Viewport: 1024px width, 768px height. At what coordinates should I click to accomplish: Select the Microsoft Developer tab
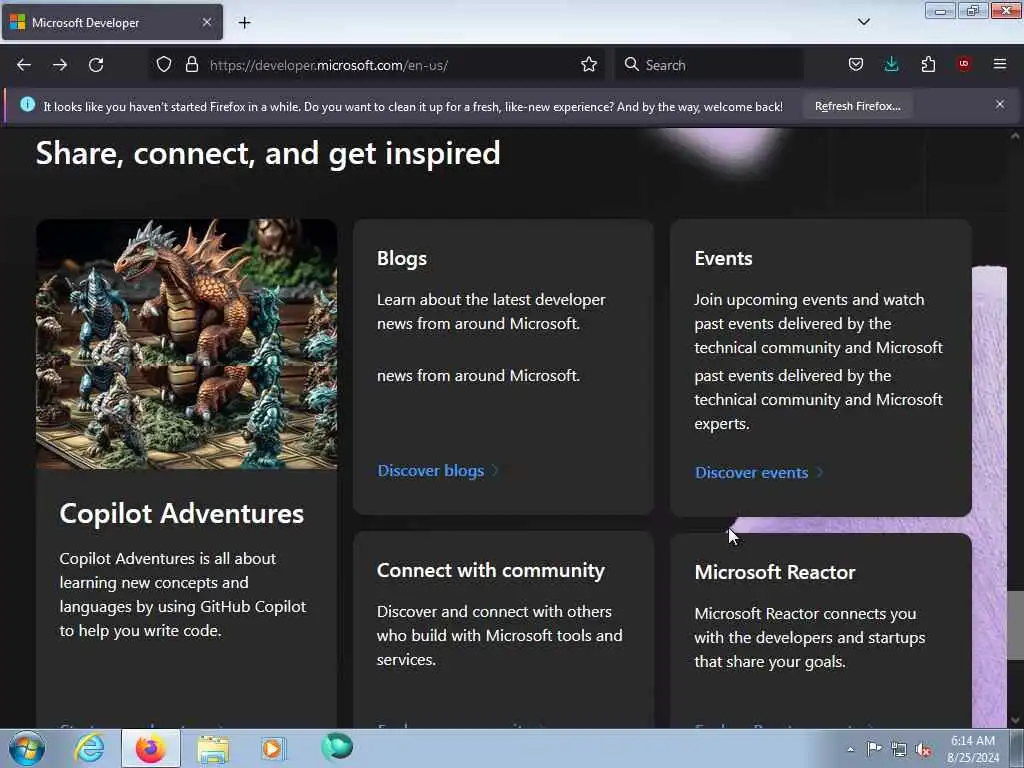pos(112,23)
